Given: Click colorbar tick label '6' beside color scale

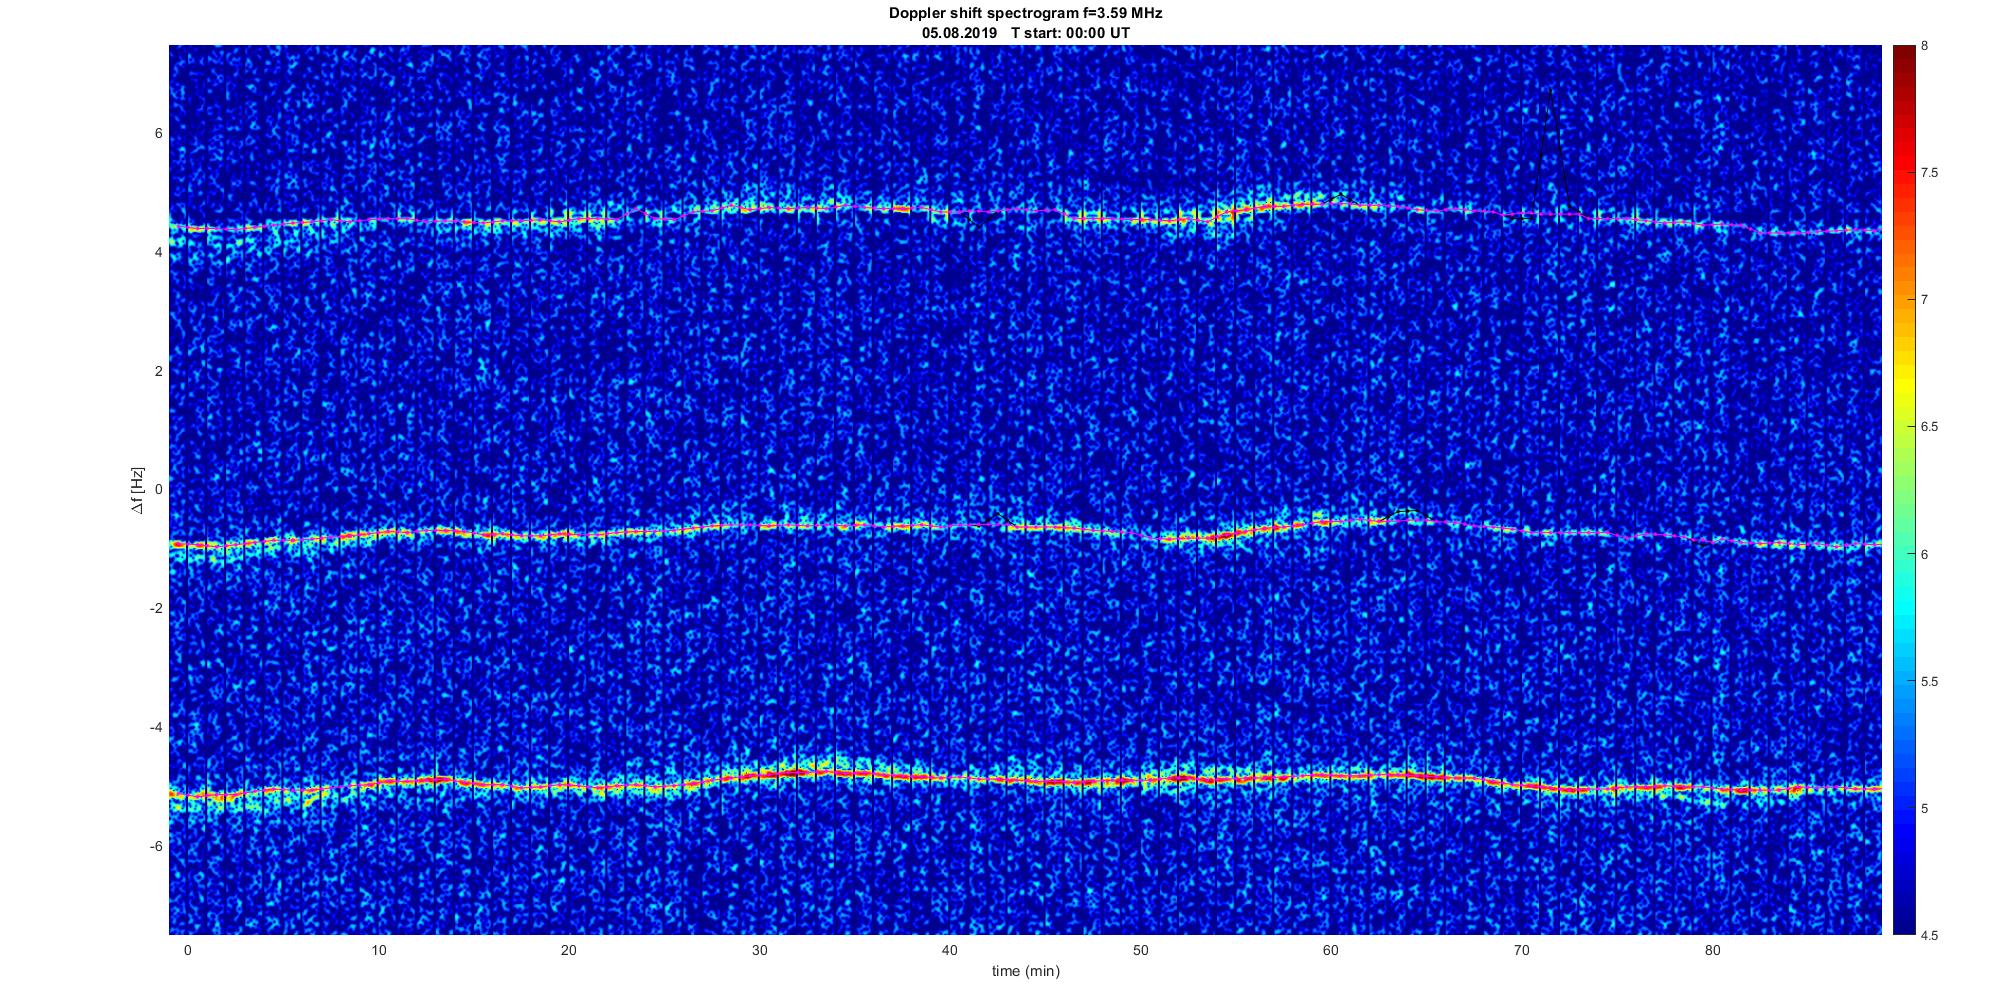Looking at the screenshot, I should point(1925,554).
